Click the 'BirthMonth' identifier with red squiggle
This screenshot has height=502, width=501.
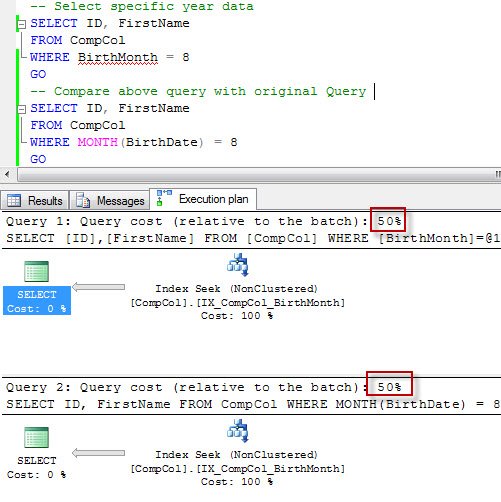pos(118,57)
